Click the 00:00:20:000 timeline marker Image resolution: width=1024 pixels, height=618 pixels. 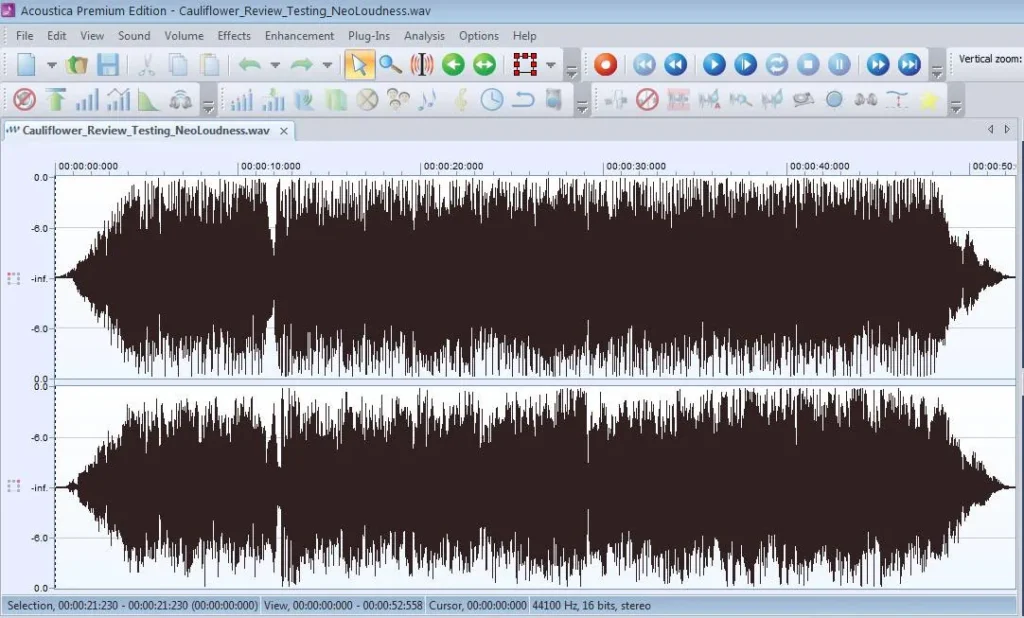(x=453, y=166)
